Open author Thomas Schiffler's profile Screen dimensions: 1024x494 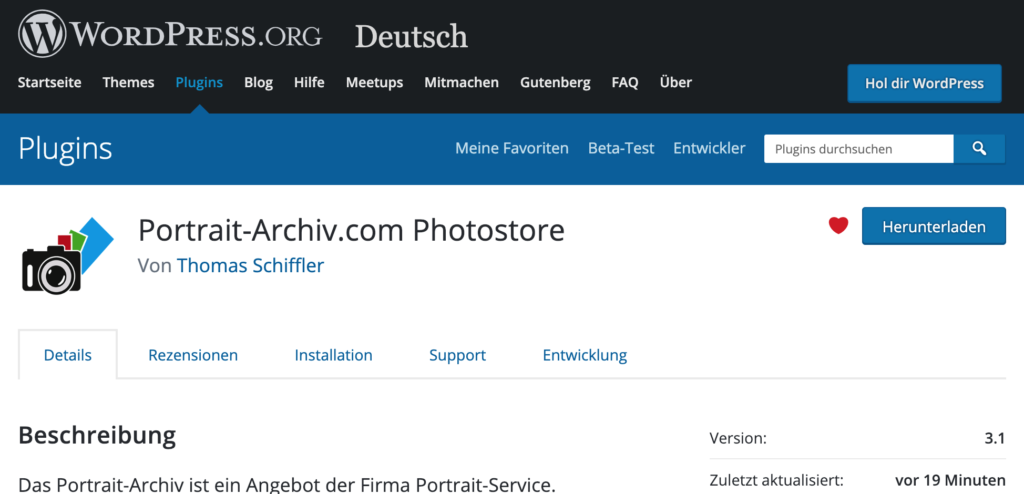(250, 265)
